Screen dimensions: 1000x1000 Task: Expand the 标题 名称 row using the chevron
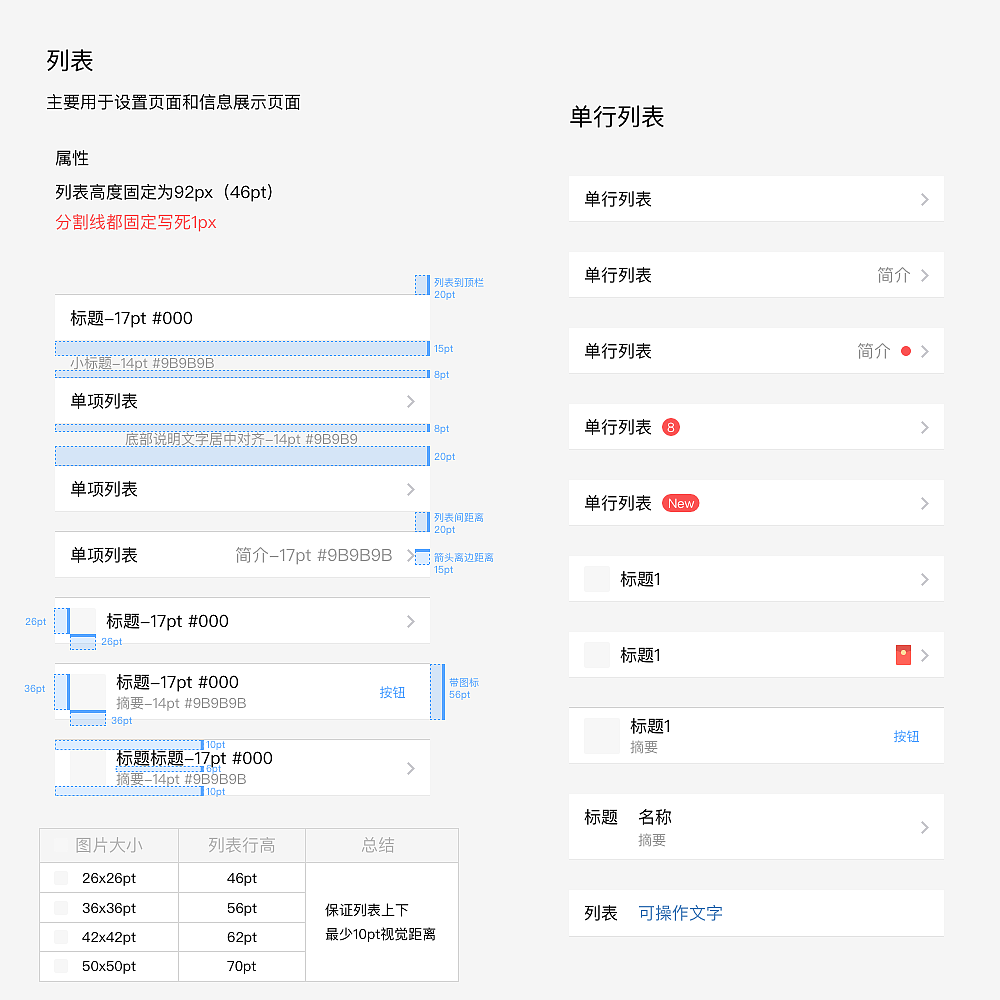coord(925,827)
